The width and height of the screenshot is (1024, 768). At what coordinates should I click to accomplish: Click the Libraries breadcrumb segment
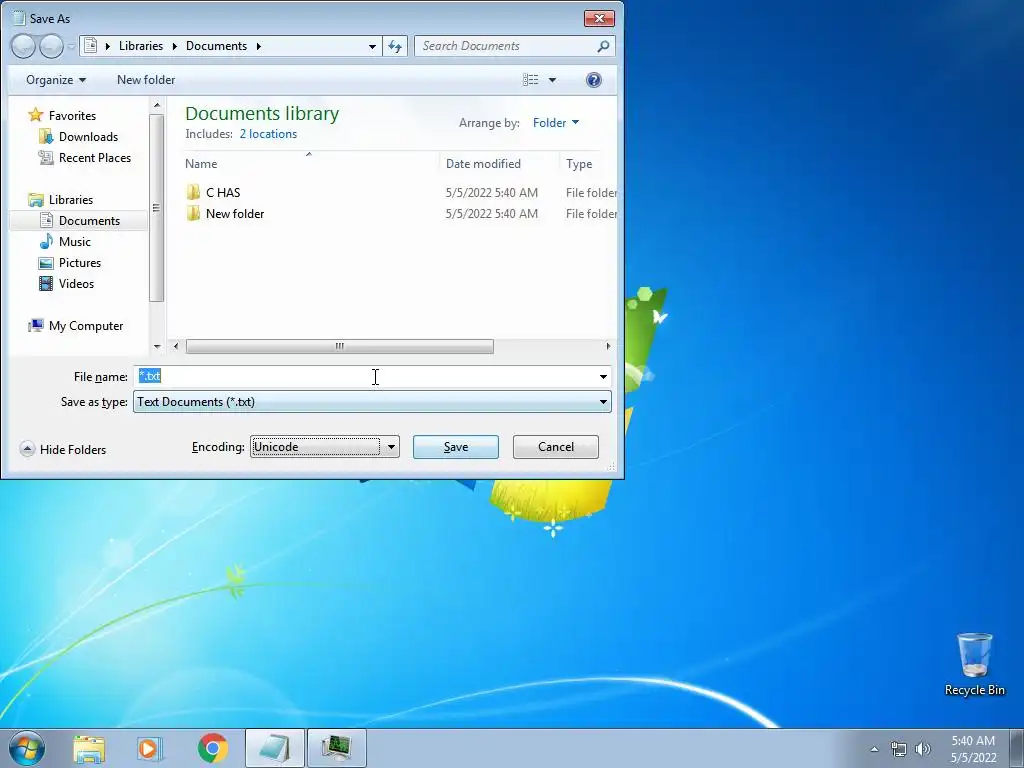coord(141,46)
